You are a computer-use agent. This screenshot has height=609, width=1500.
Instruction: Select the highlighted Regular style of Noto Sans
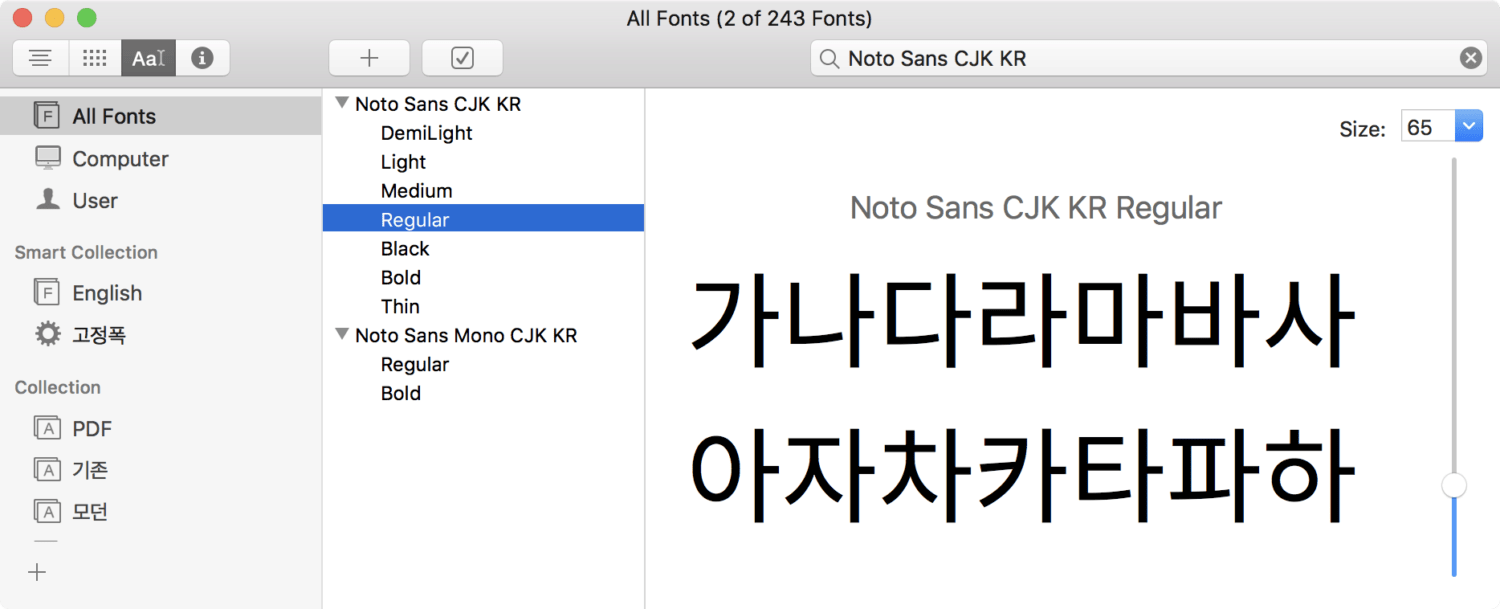pos(483,220)
